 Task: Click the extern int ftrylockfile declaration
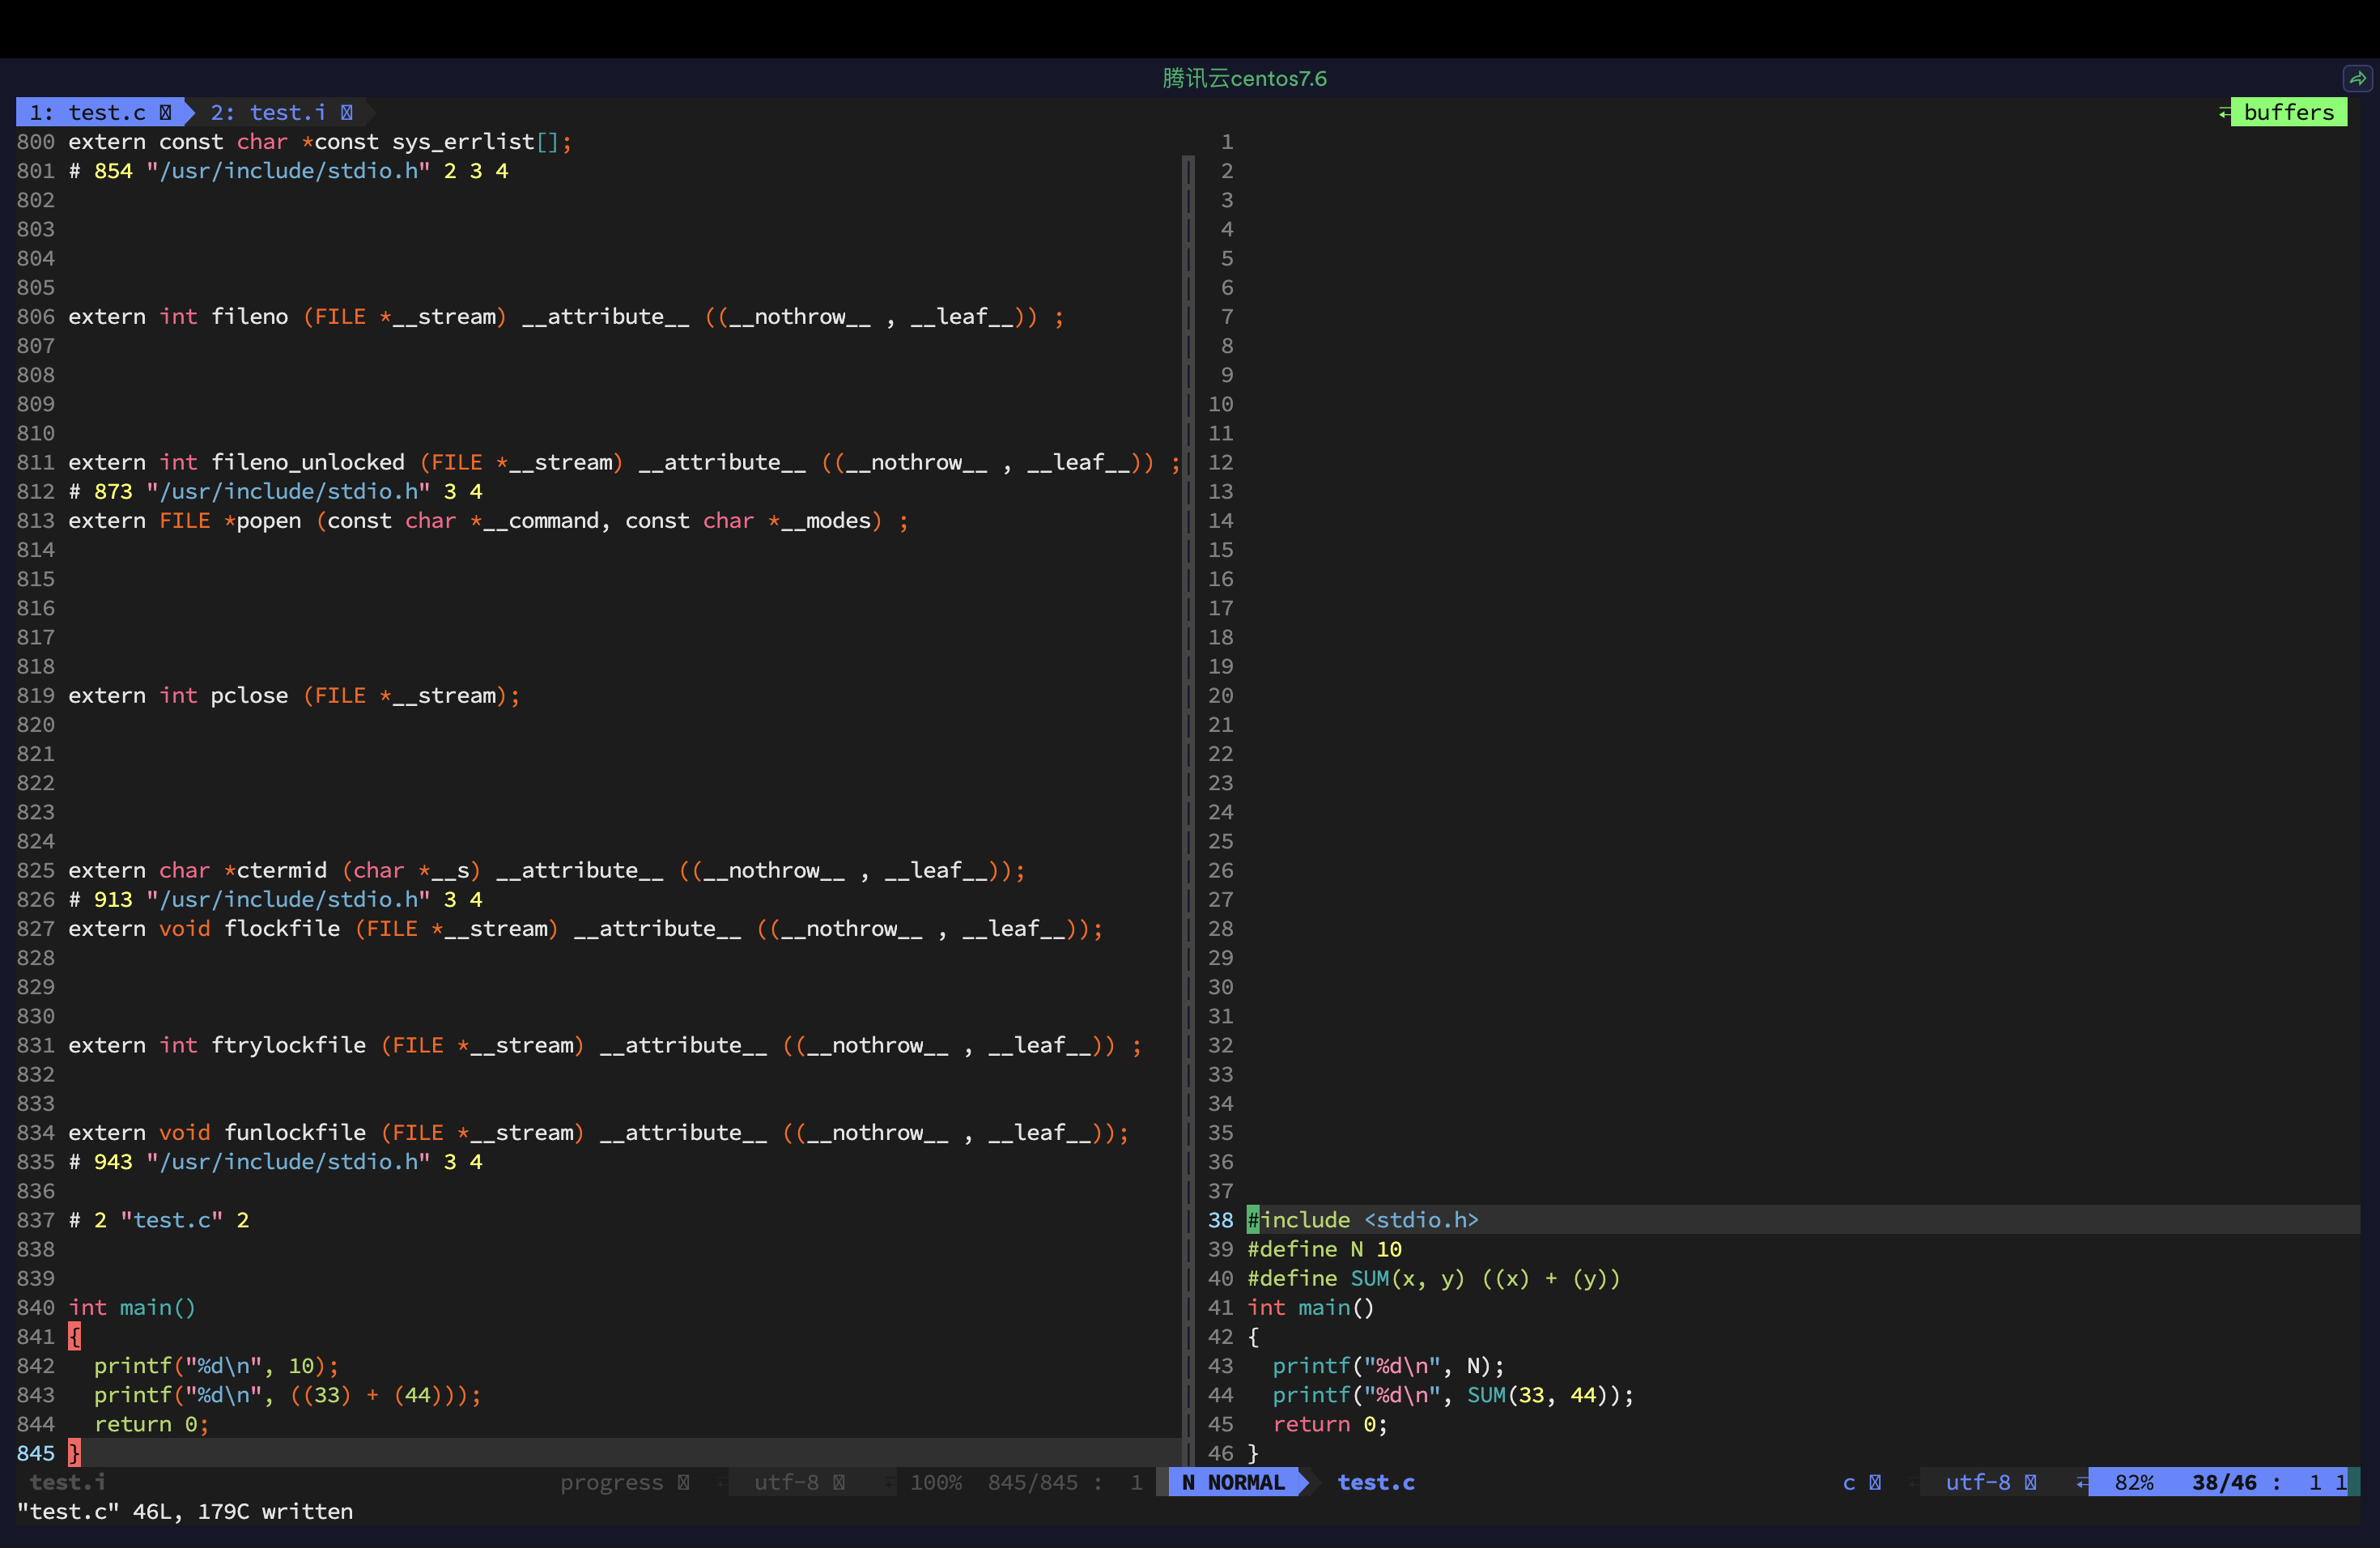[605, 1045]
